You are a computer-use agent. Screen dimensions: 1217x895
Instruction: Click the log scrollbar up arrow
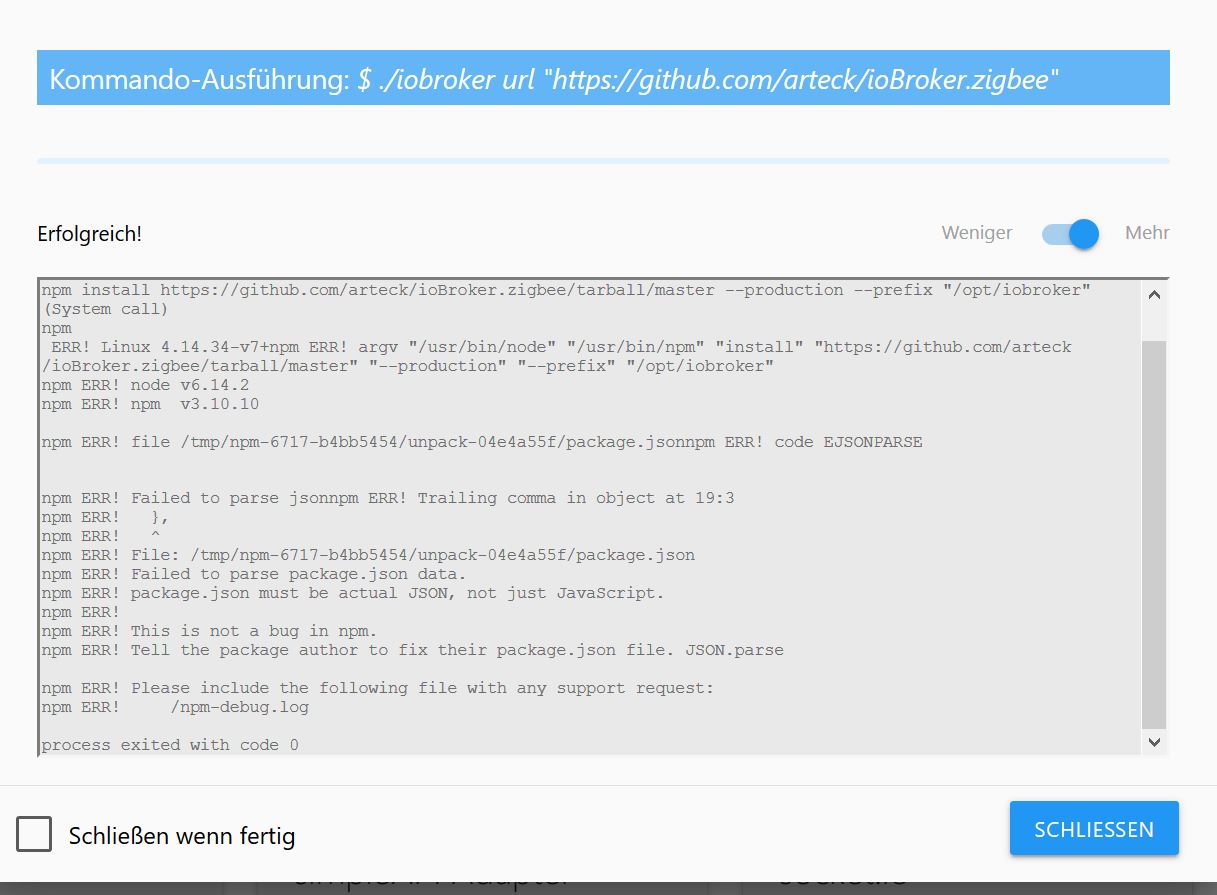tap(1153, 295)
